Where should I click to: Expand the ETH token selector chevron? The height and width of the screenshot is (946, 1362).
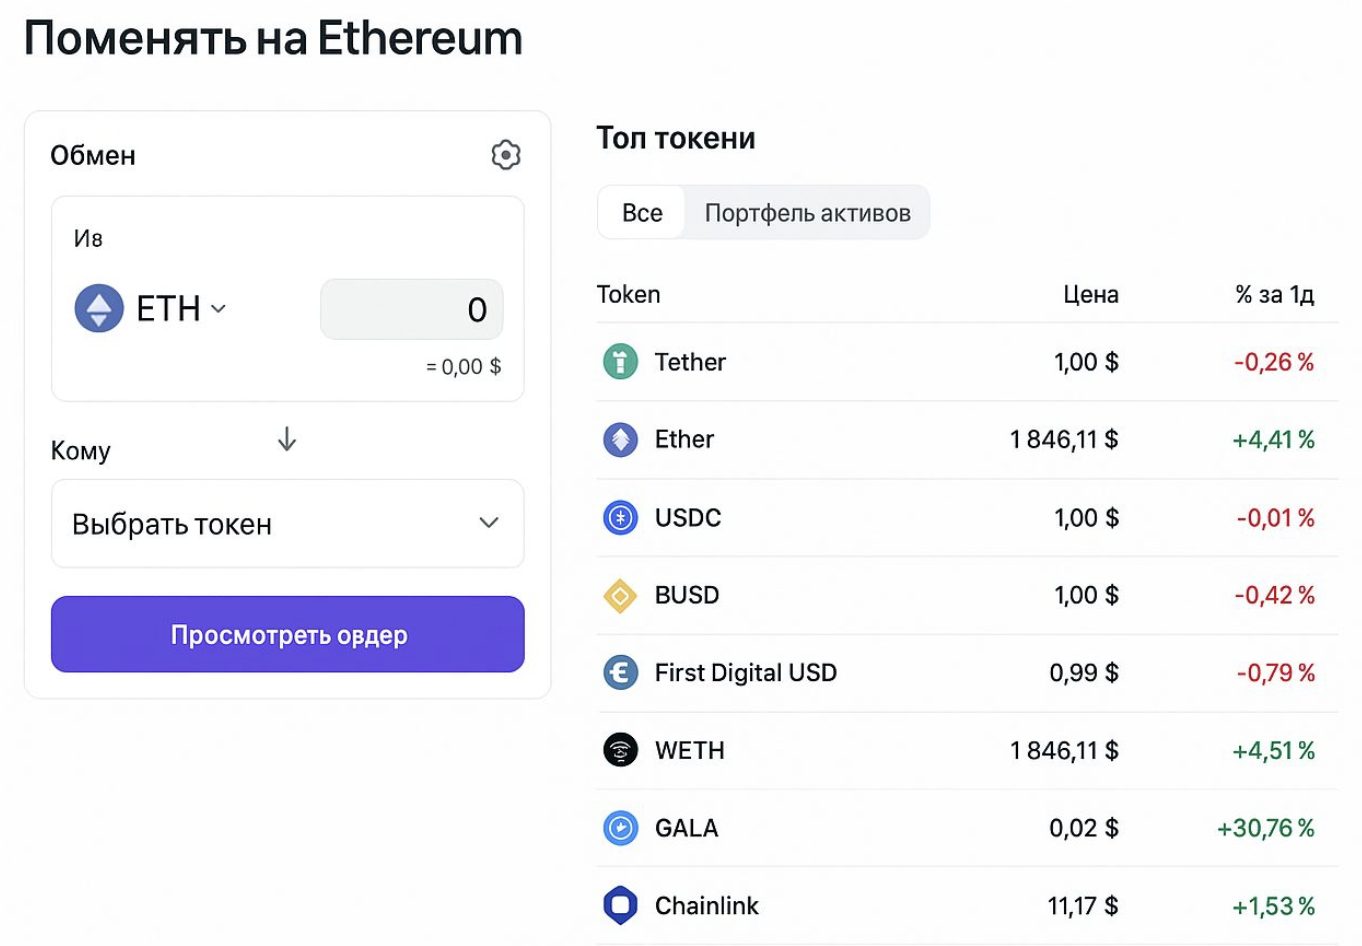[x=219, y=309]
